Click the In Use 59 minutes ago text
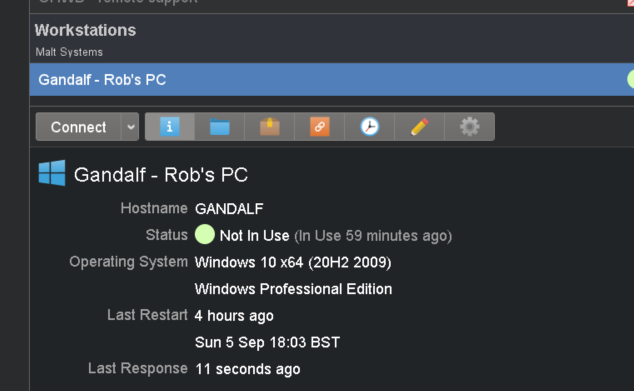 pos(373,236)
